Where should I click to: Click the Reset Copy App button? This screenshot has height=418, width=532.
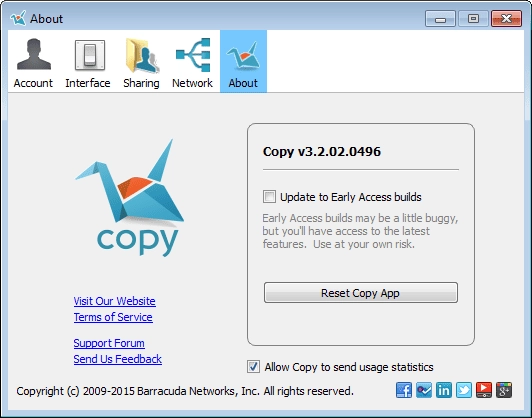pyautogui.click(x=361, y=292)
